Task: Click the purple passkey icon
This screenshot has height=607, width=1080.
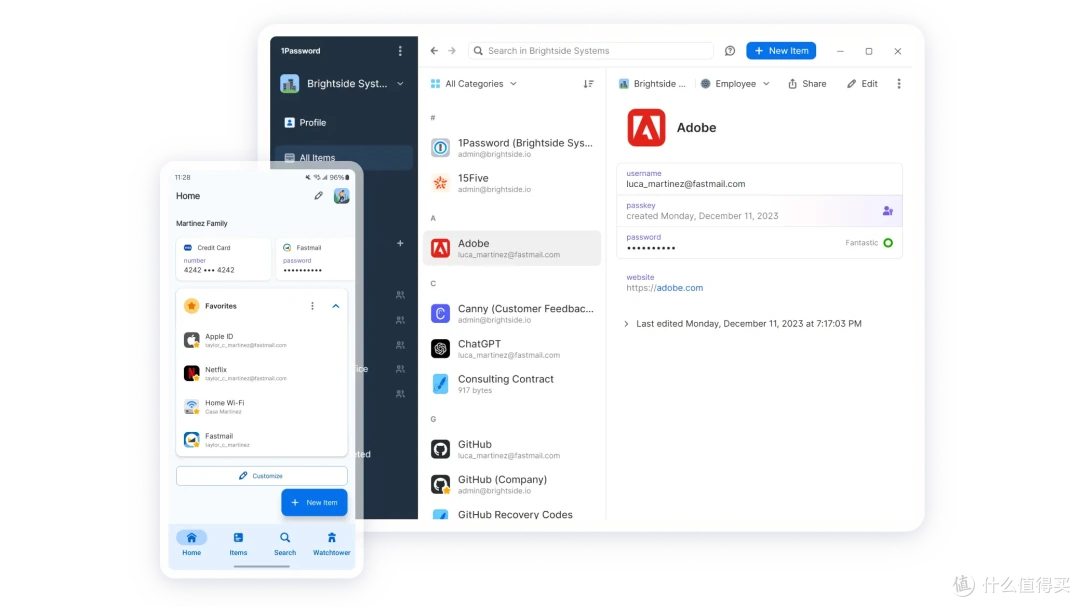Action: 888,211
